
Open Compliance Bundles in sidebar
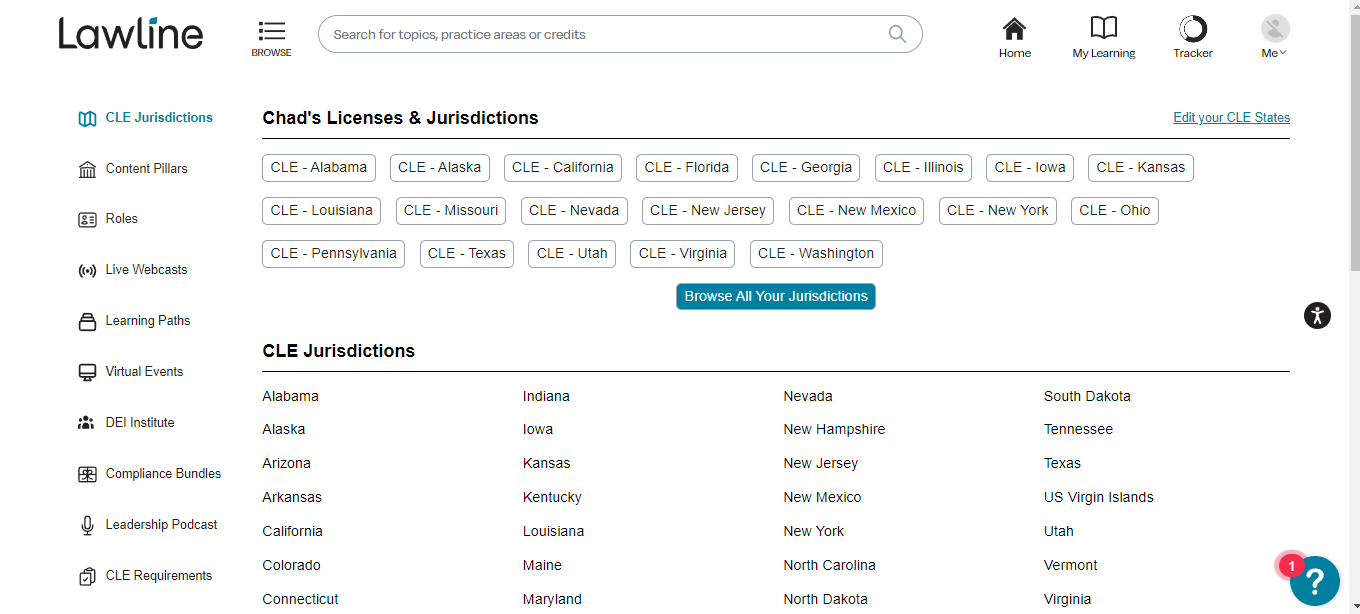pyautogui.click(x=164, y=473)
